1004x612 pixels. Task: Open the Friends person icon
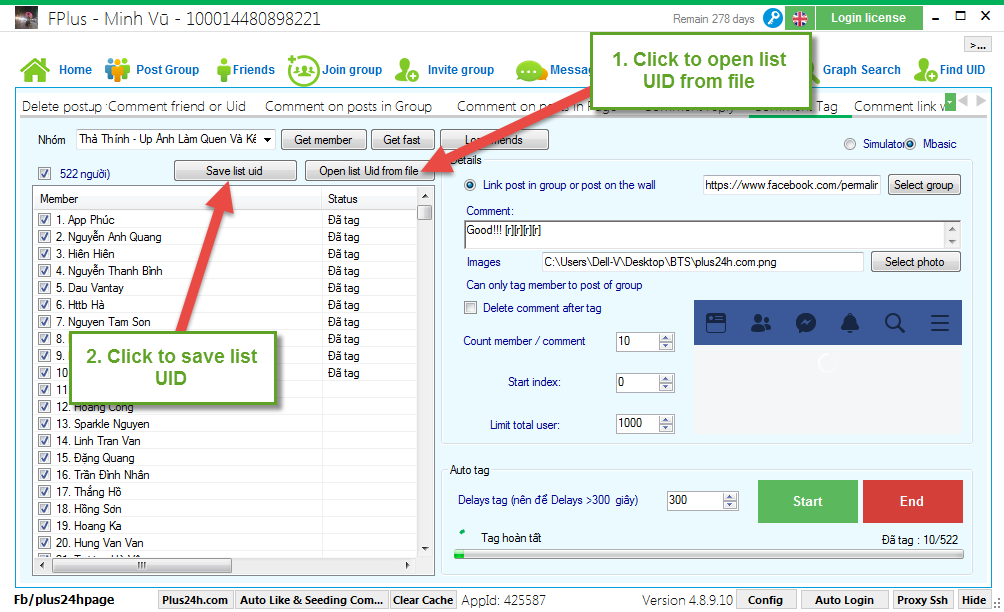coord(223,70)
